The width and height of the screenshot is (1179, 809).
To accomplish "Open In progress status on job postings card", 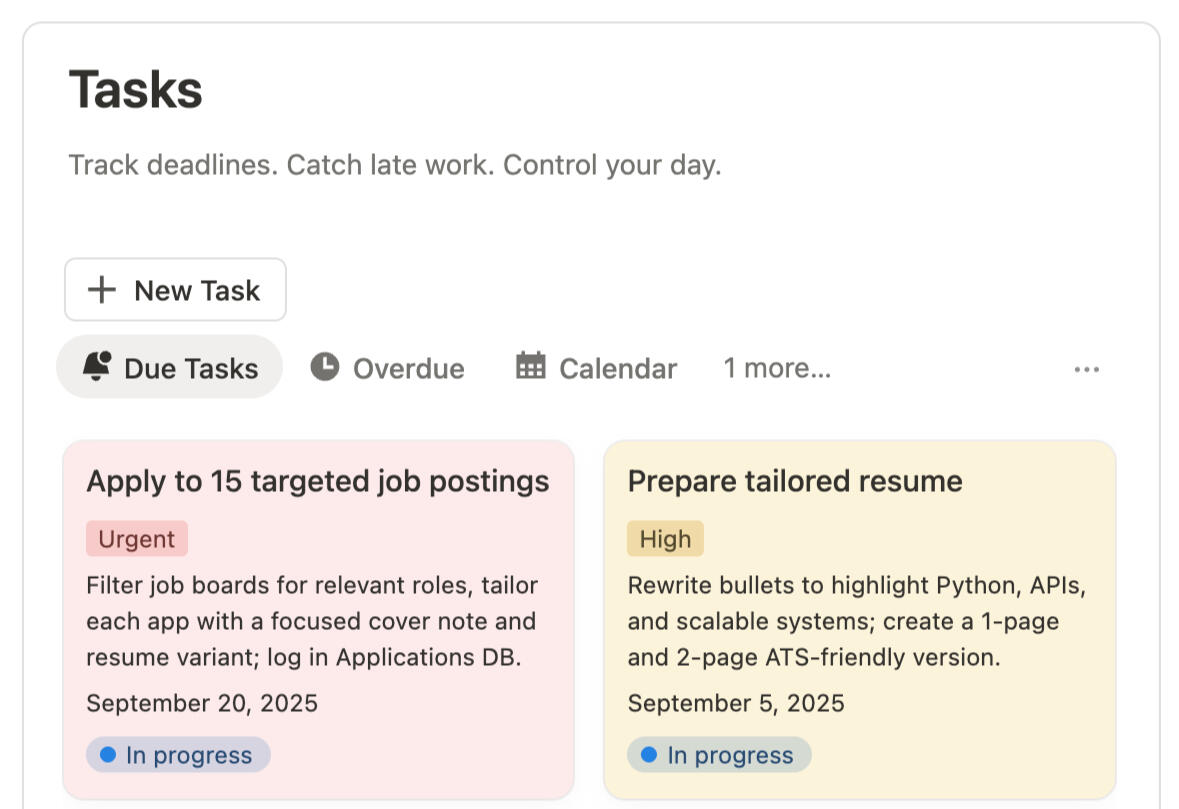I will pos(178,755).
